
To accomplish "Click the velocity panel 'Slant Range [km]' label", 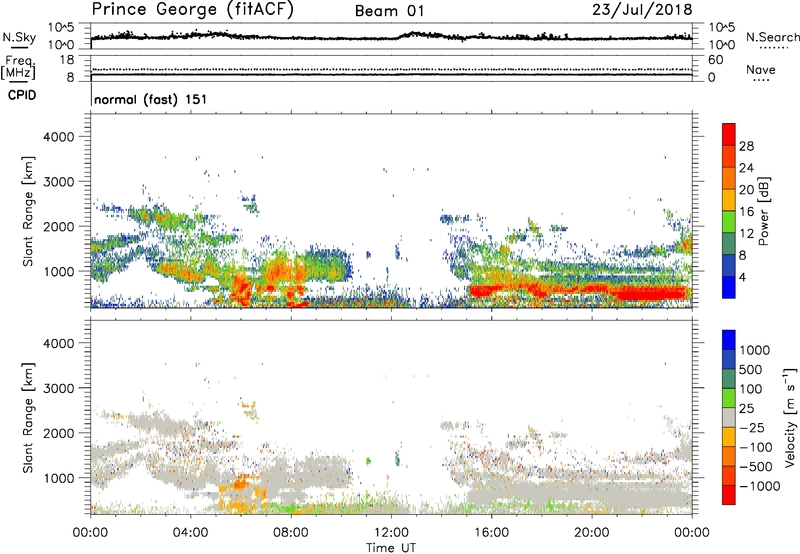I will click(x=28, y=417).
